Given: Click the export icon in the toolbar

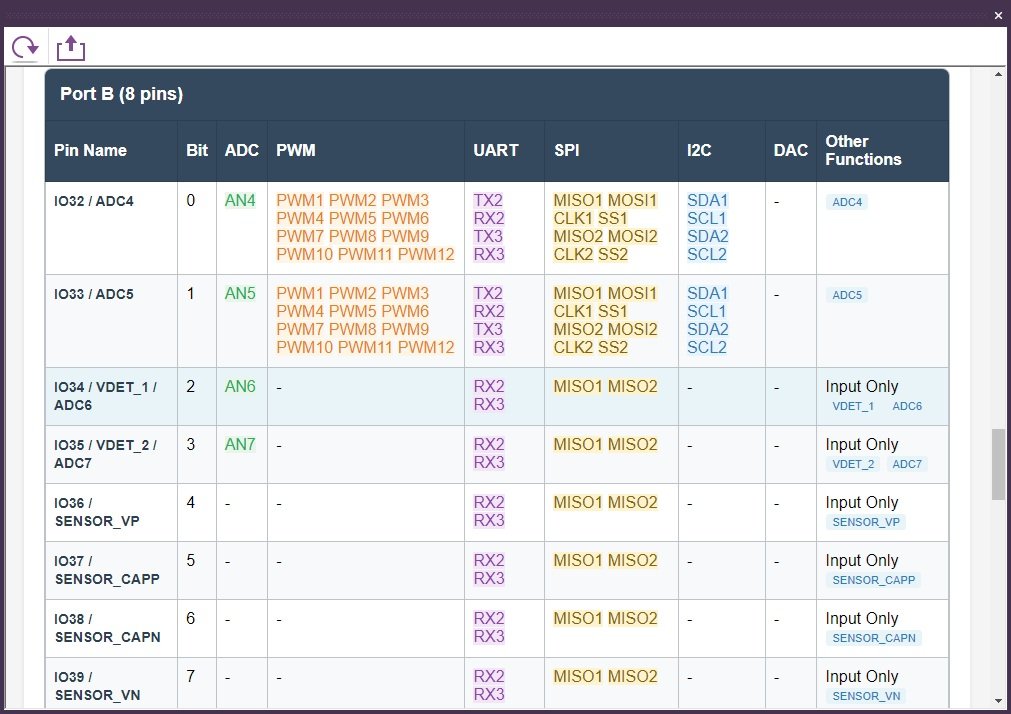Looking at the screenshot, I should pos(71,46).
